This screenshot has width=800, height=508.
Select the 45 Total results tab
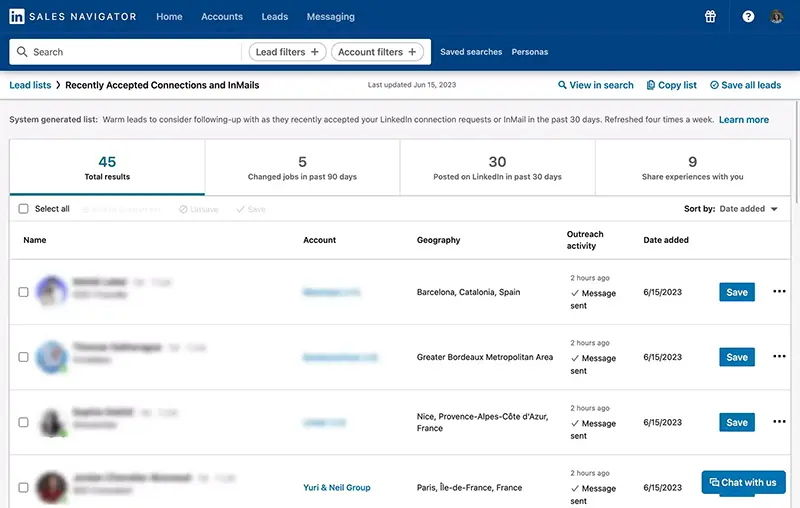[x=107, y=167]
